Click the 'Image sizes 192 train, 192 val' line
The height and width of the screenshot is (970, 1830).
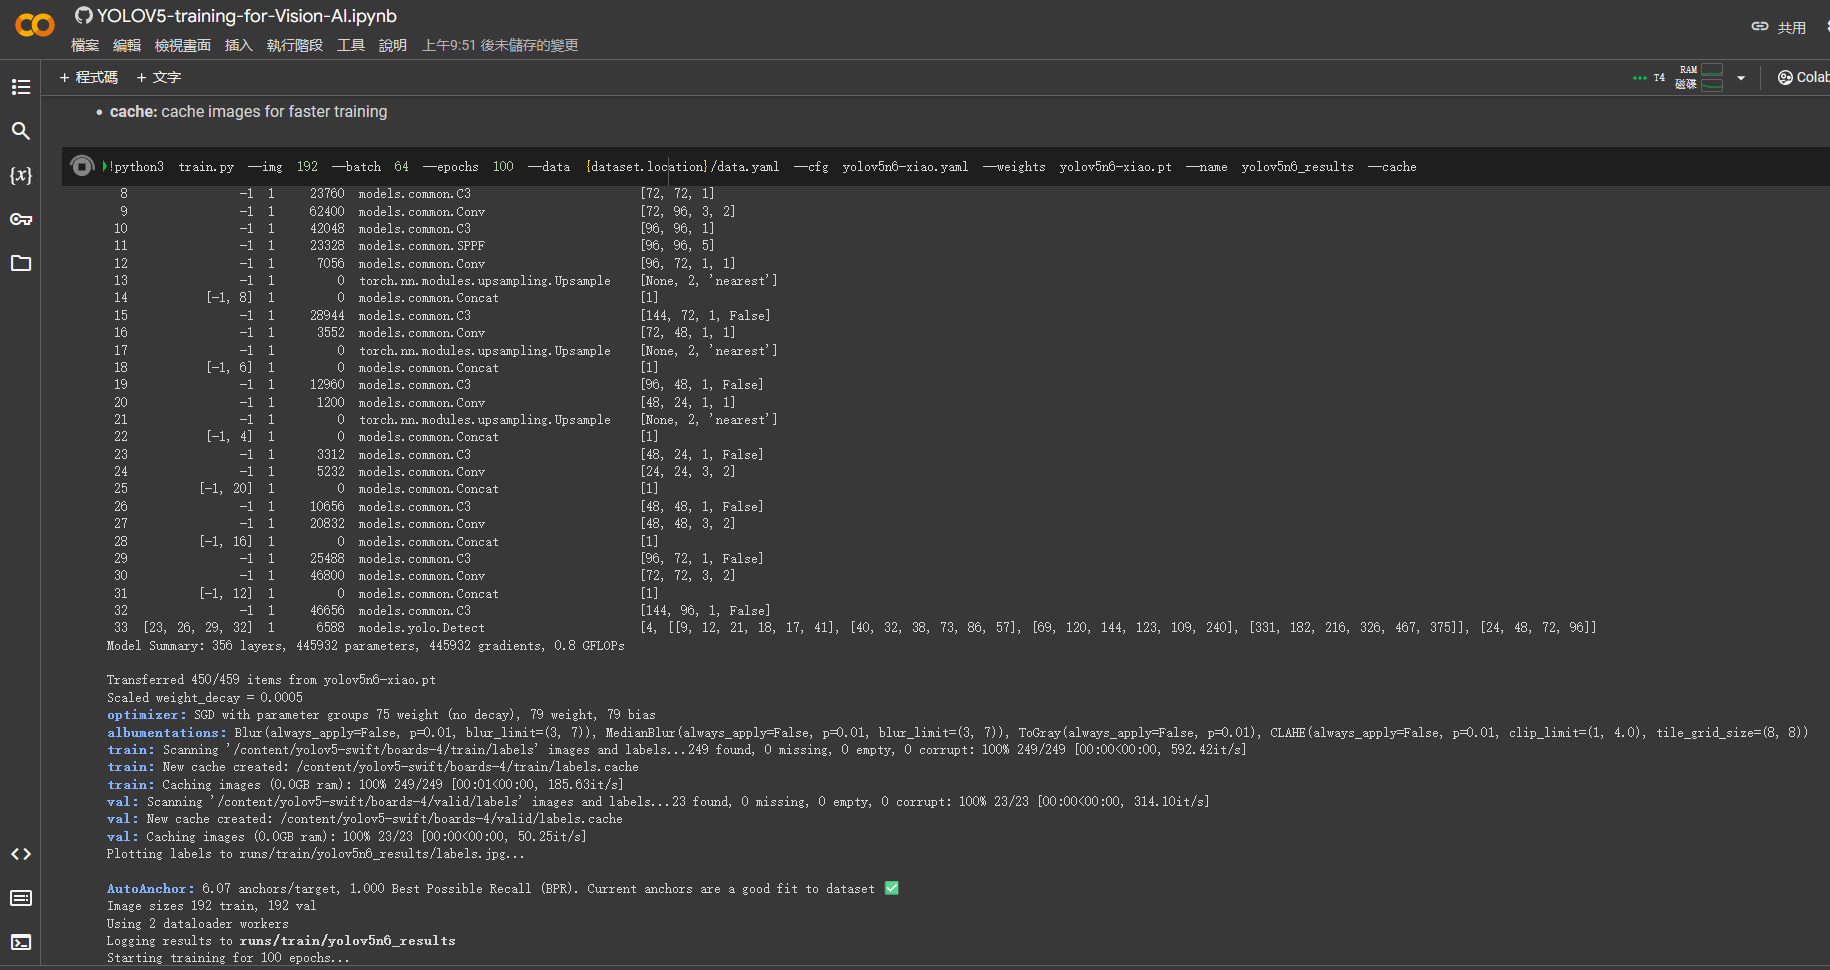[211, 906]
